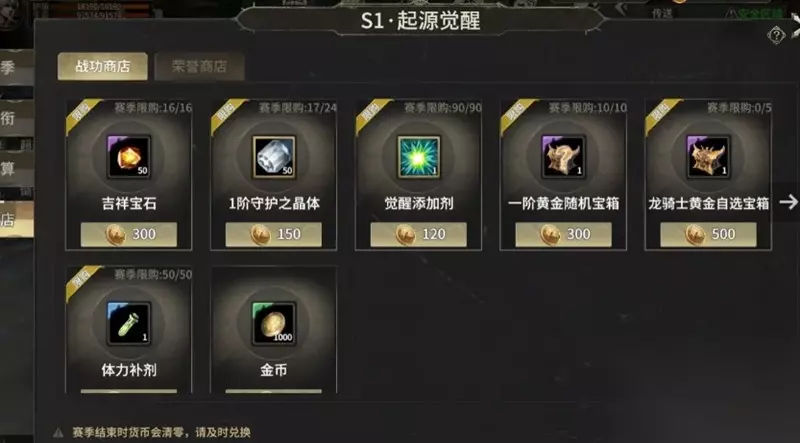Buy 1阶守护之晶体 for 150 coins
This screenshot has width=800, height=443.
pos(274,234)
